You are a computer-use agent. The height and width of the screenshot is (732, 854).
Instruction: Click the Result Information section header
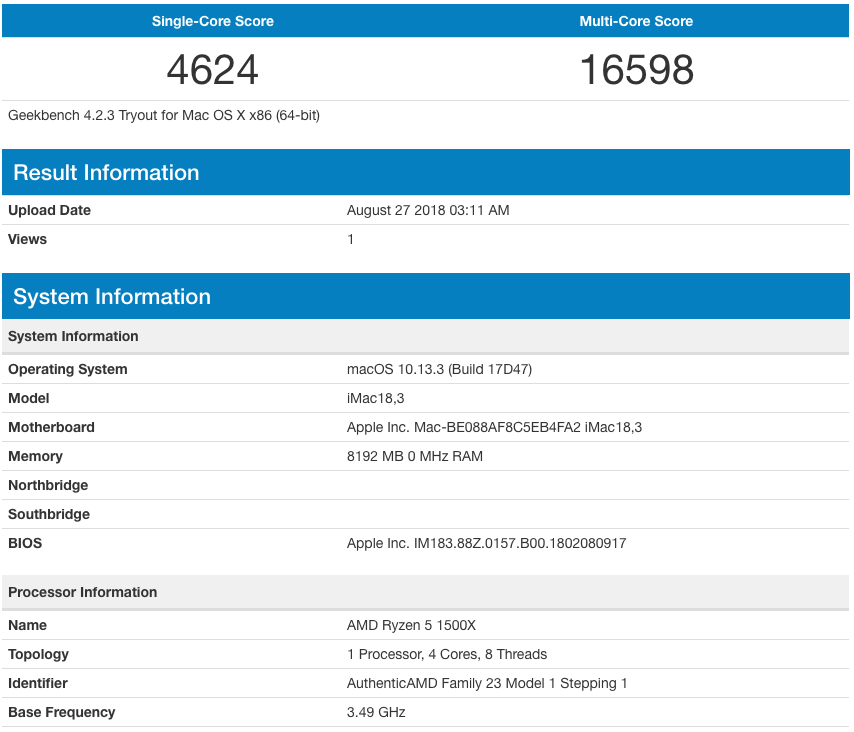click(x=426, y=172)
